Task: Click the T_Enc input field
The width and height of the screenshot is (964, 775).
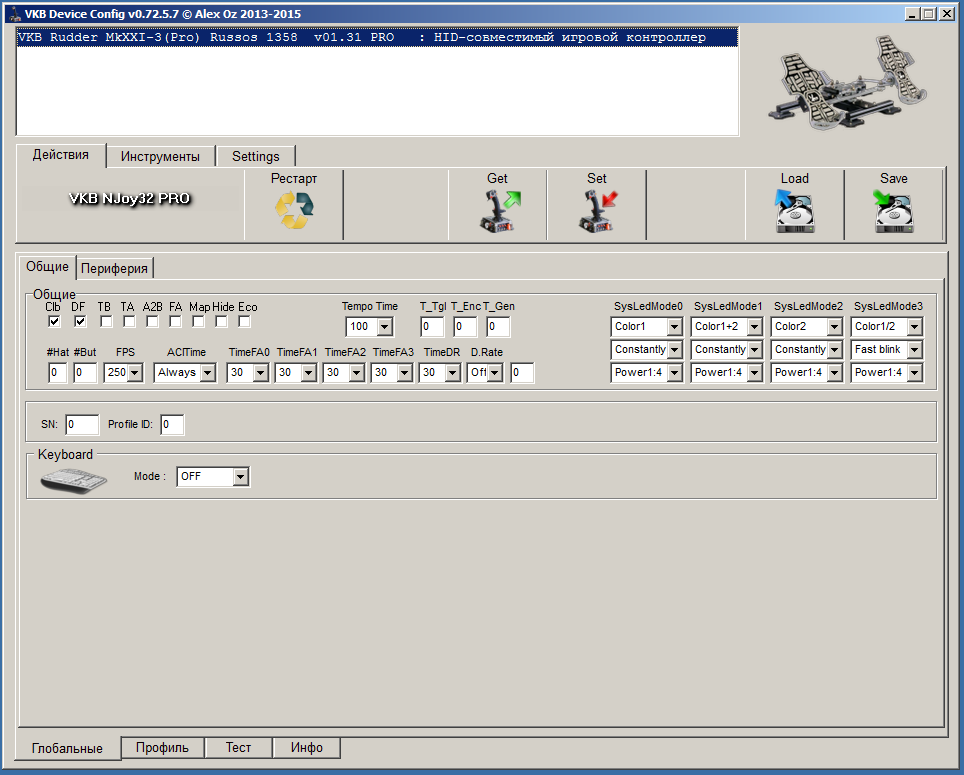Action: point(465,326)
